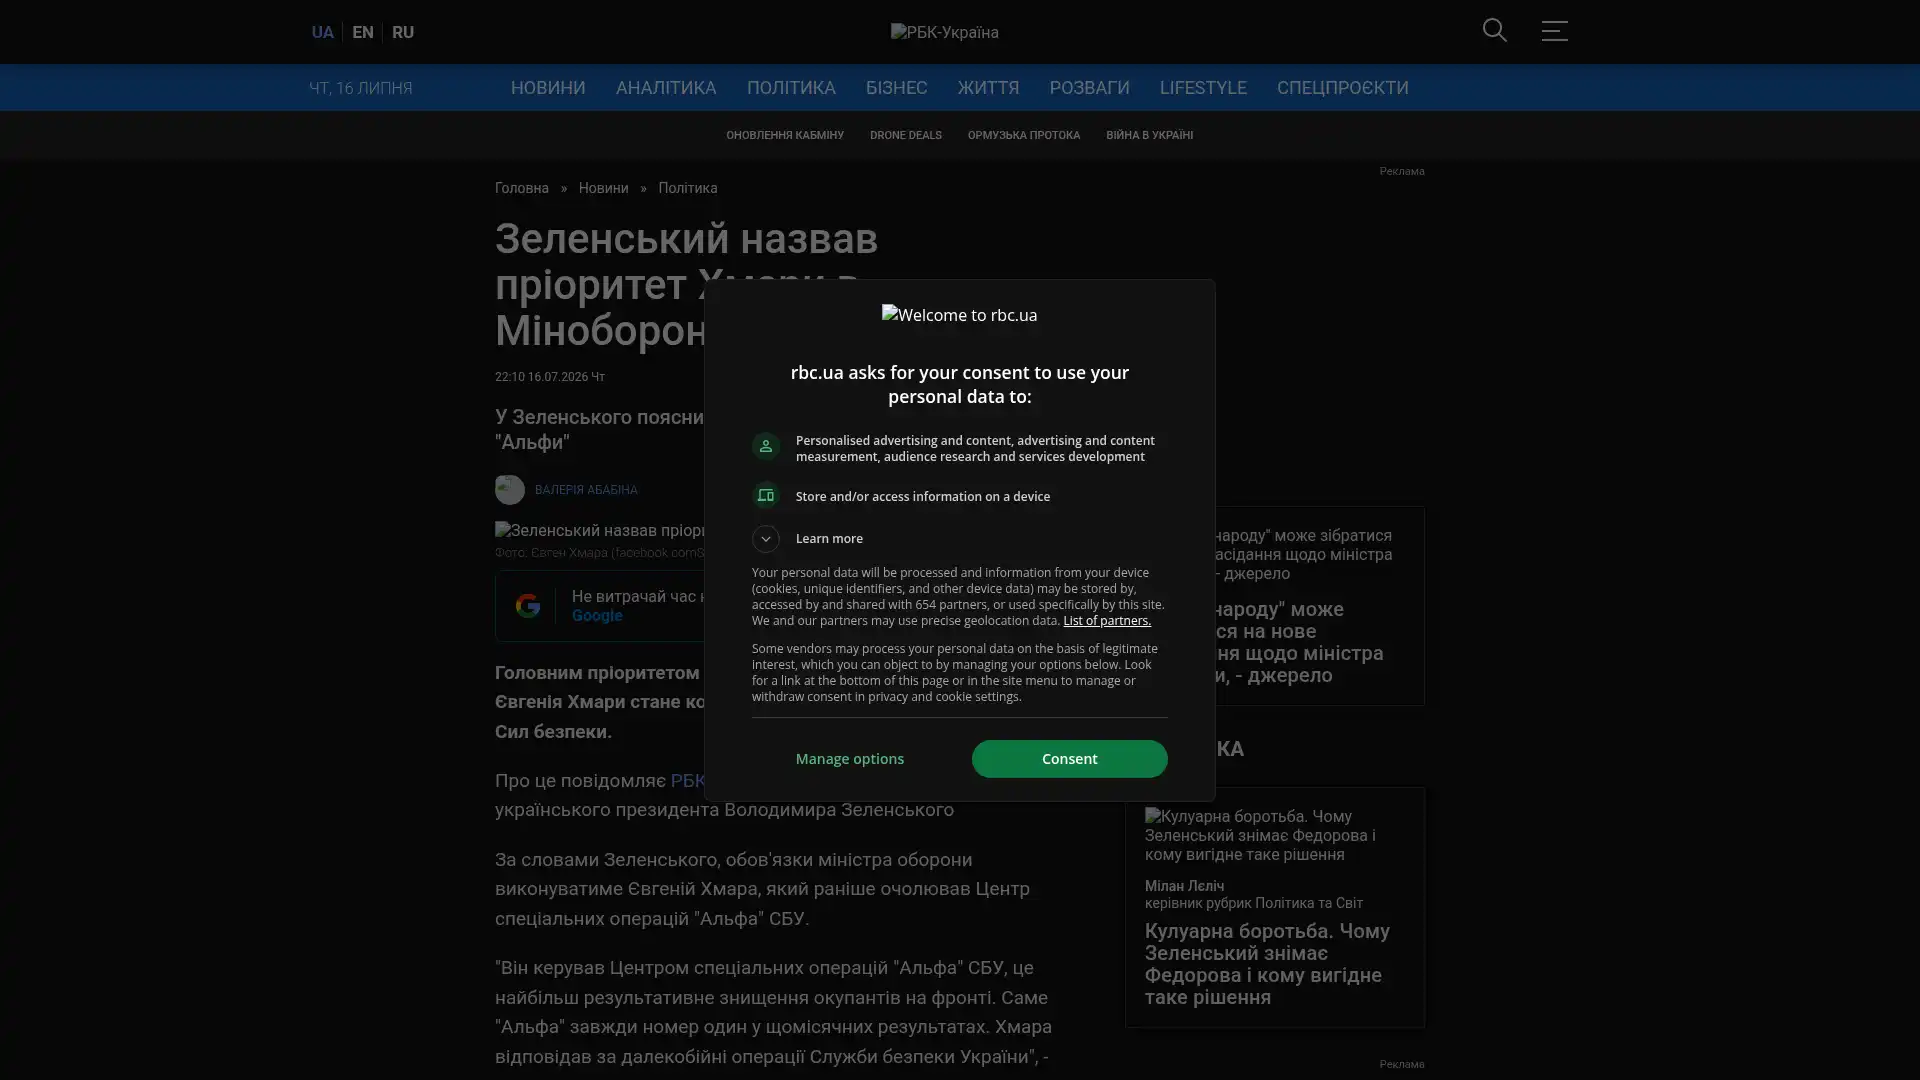Viewport: 1920px width, 1080px height.
Task: Click the personalised advertising person icon
Action: tap(765, 447)
